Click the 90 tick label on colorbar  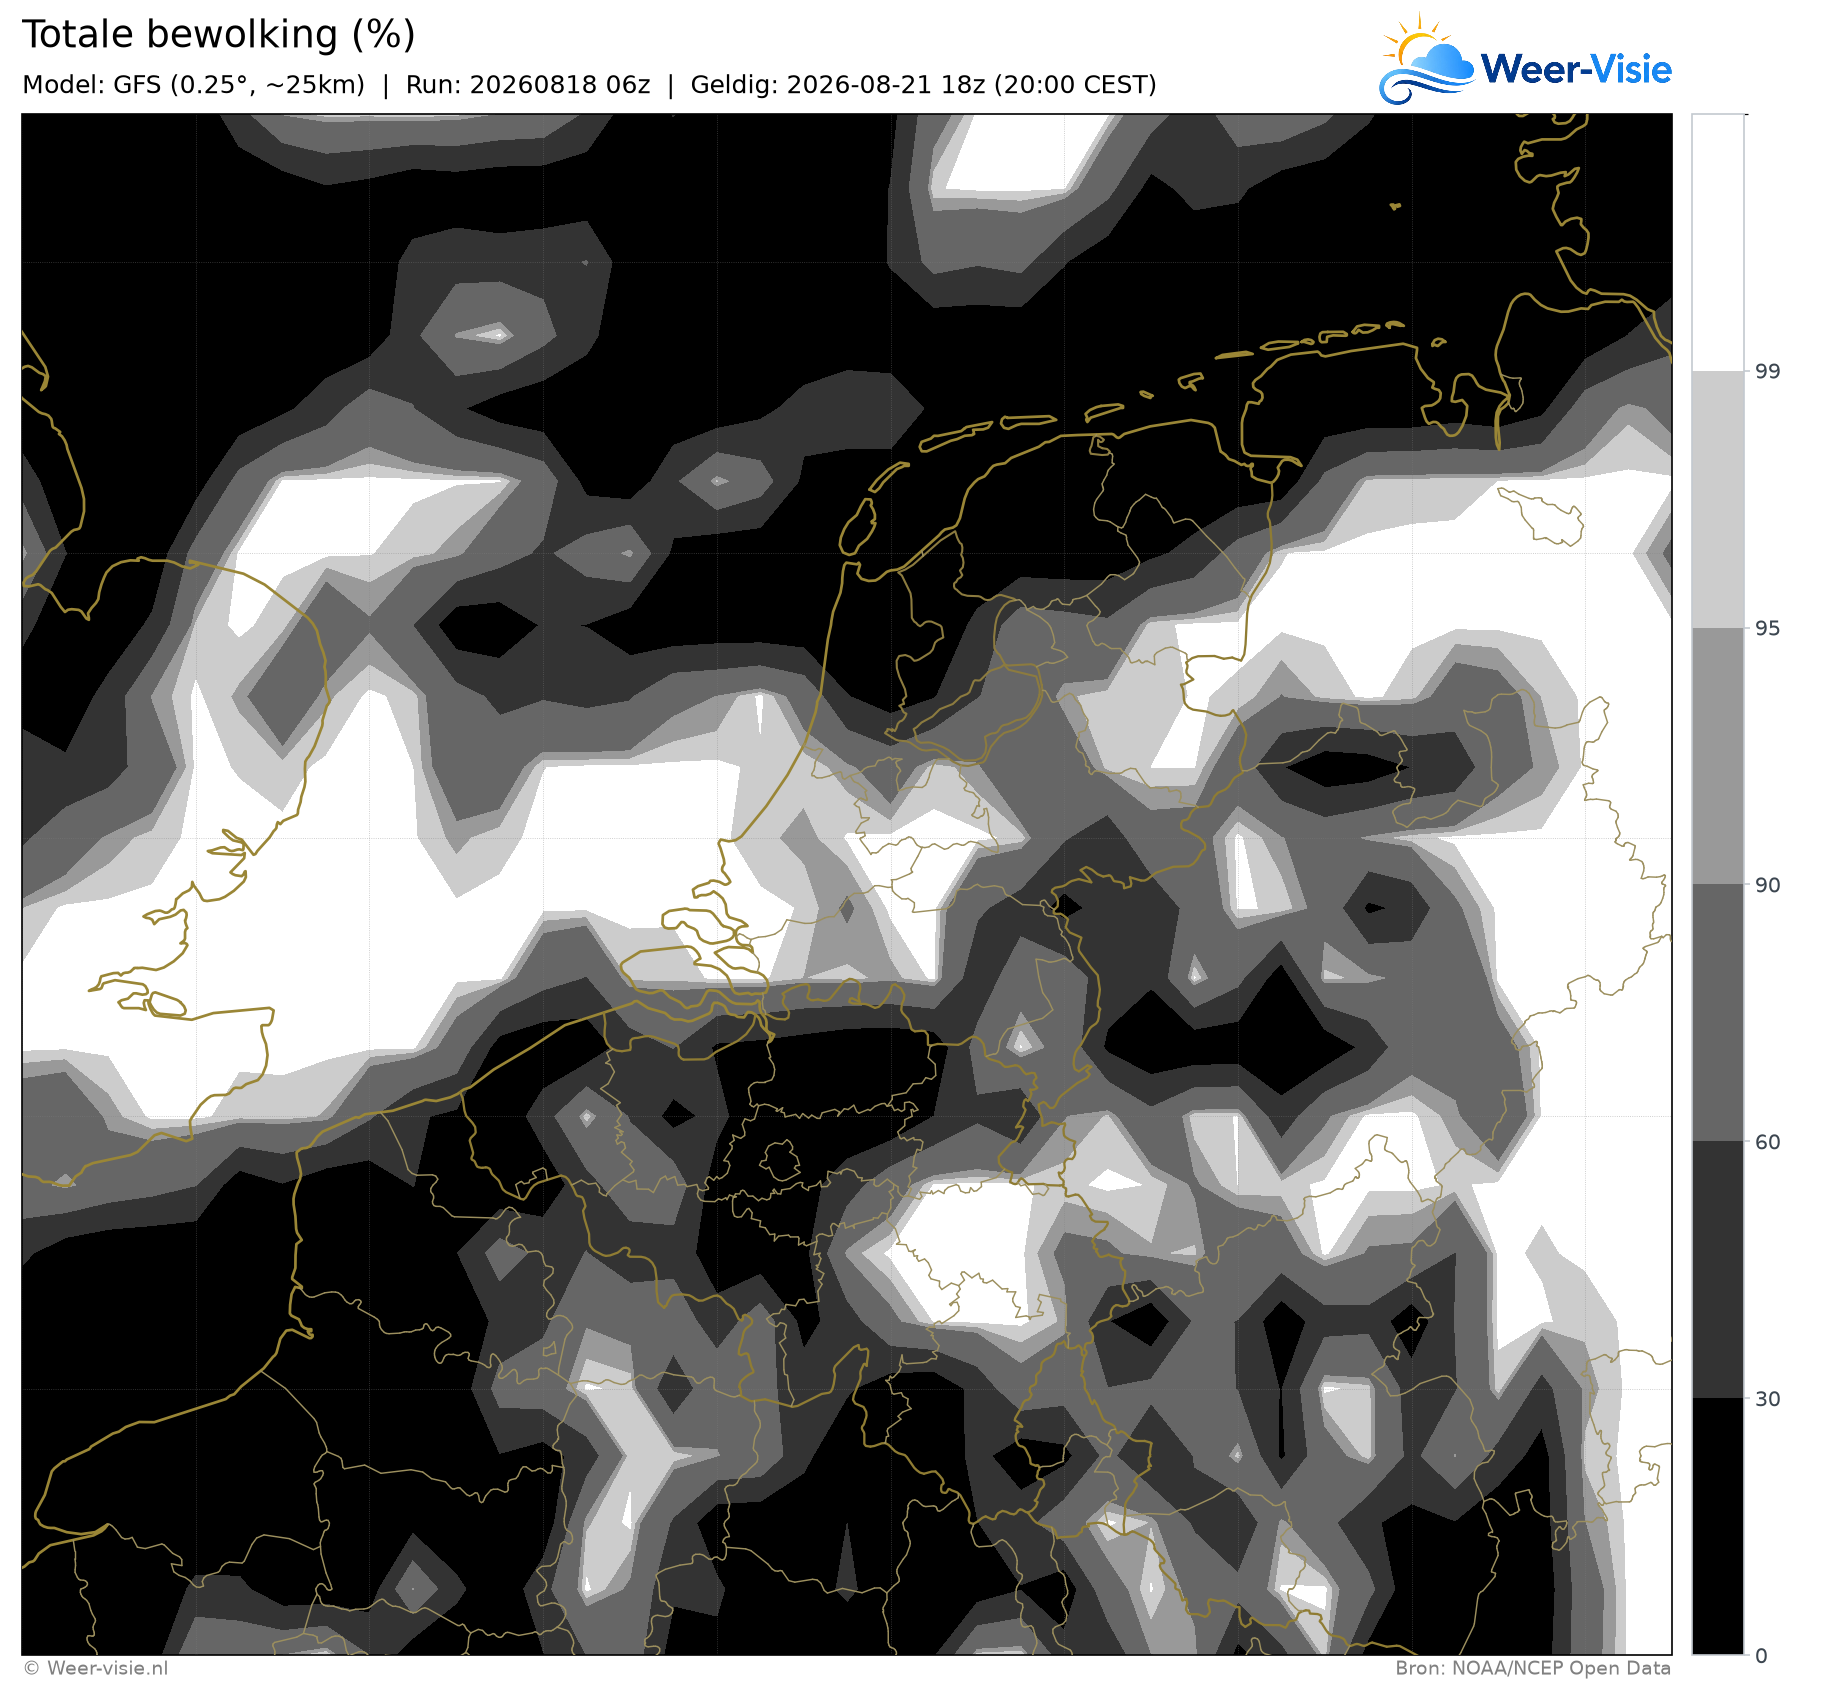click(x=1768, y=885)
